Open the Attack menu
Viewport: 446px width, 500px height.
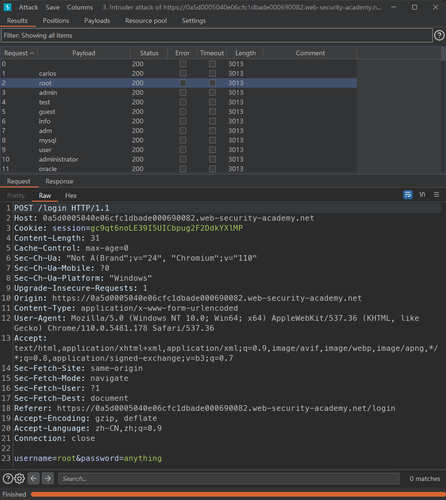[x=28, y=7]
